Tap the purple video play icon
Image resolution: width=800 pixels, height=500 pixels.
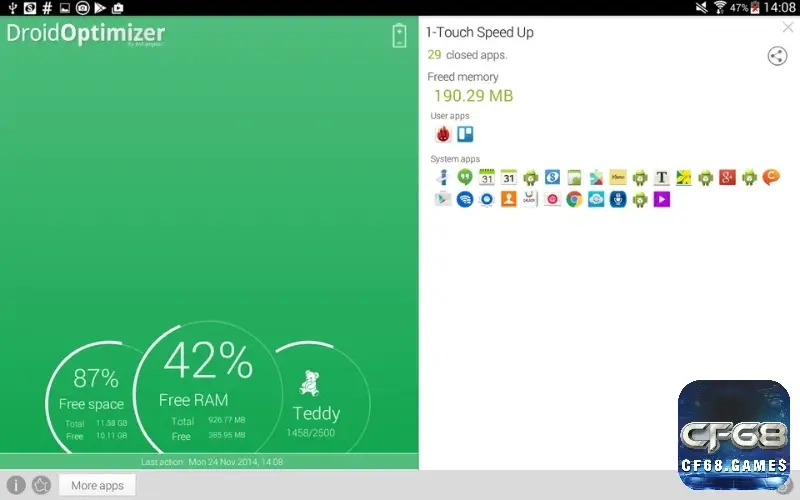[x=661, y=199]
